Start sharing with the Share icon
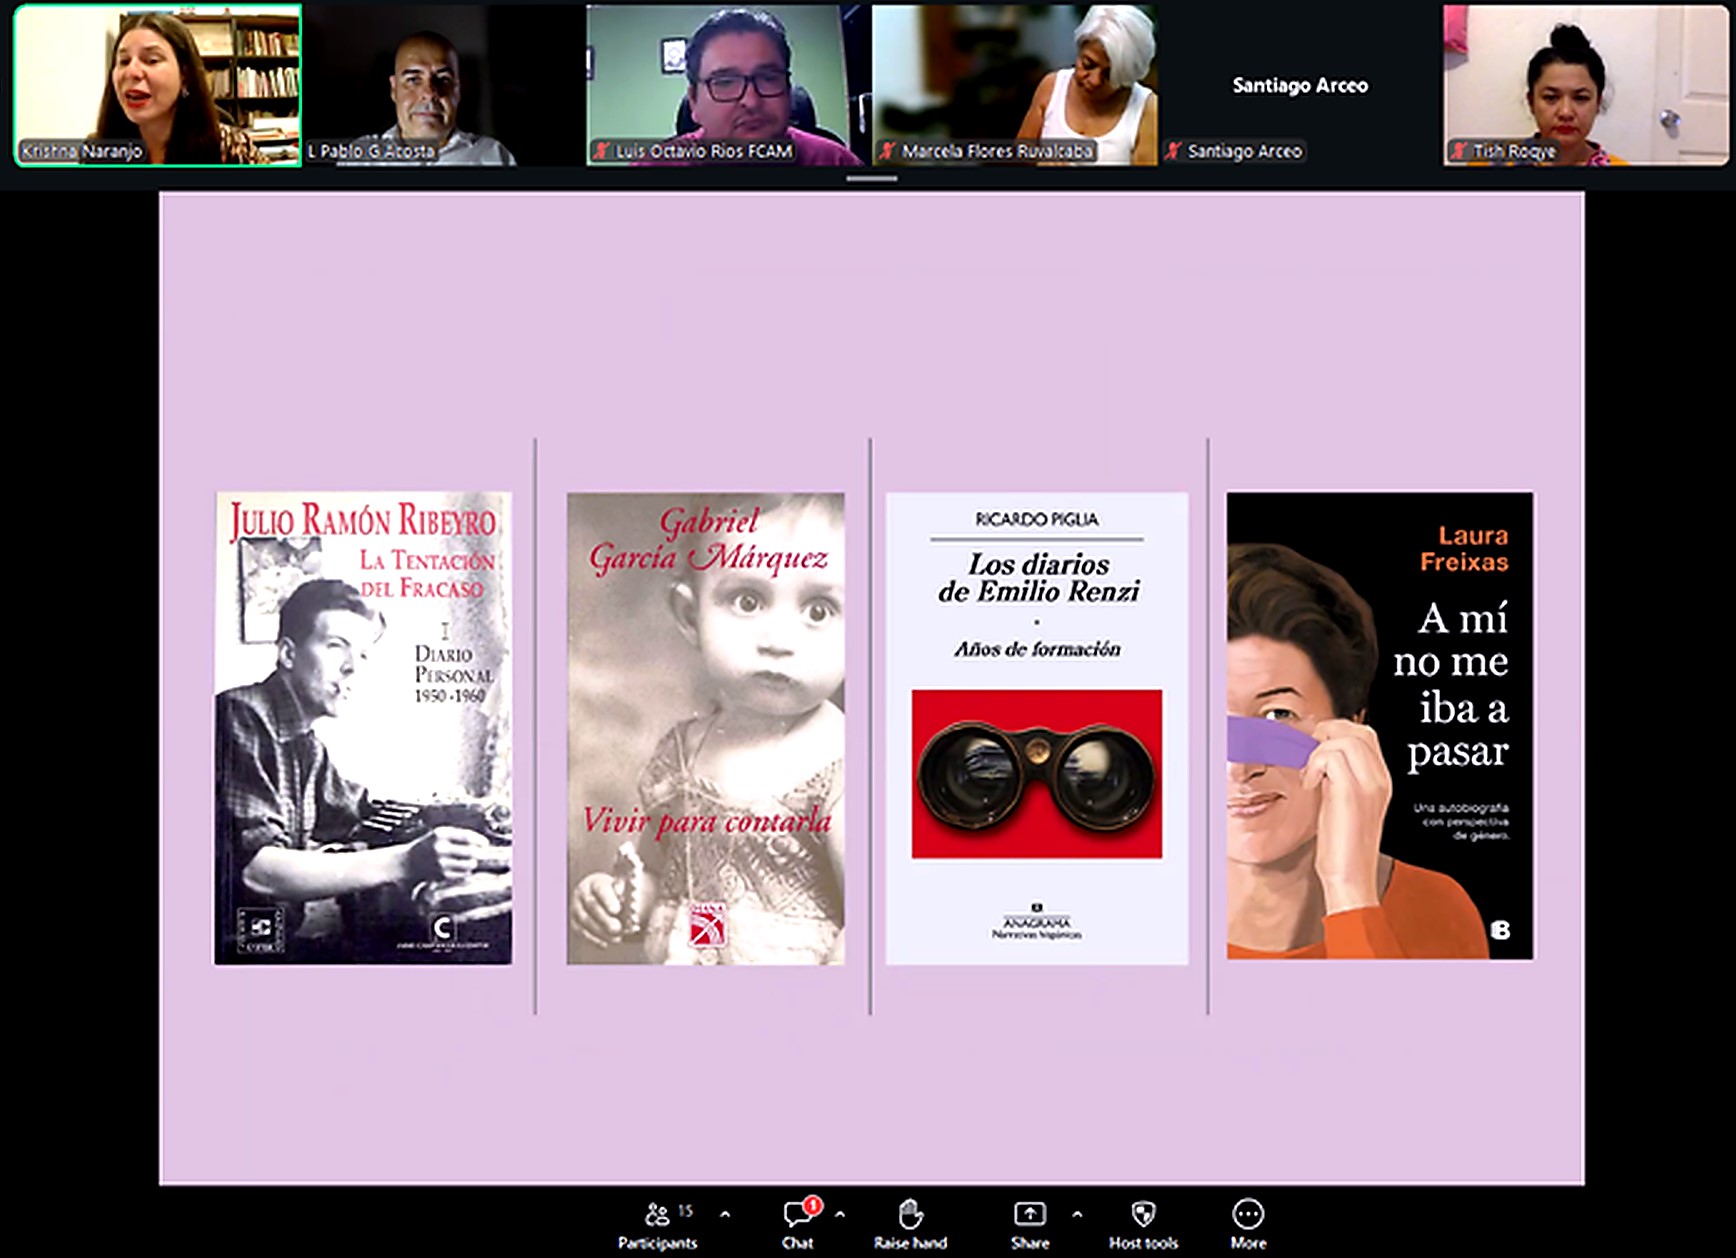The width and height of the screenshot is (1736, 1258). (x=1029, y=1214)
